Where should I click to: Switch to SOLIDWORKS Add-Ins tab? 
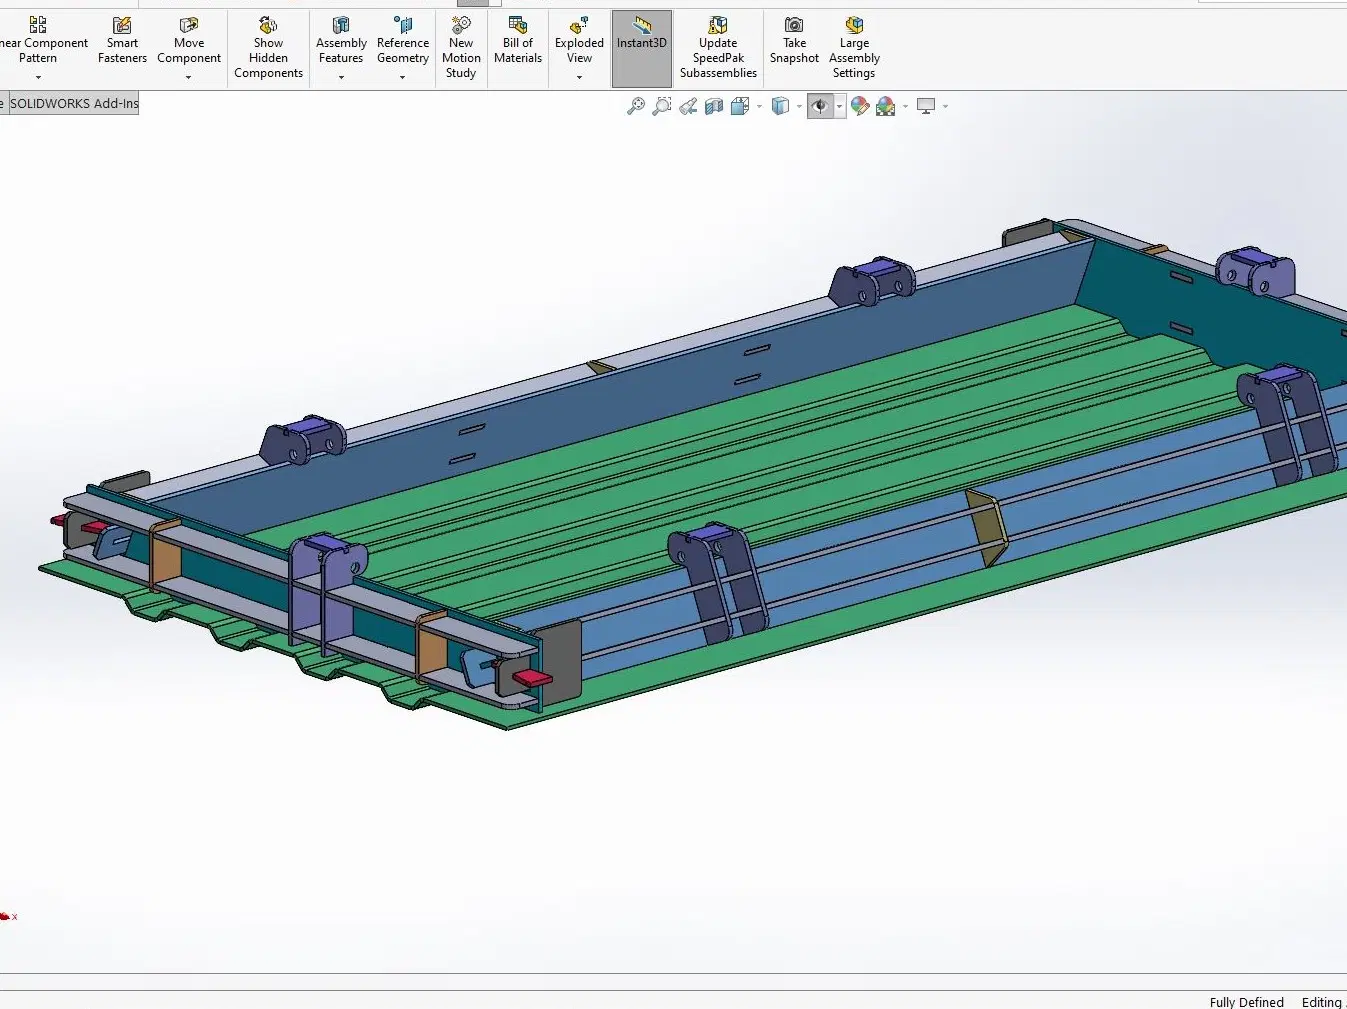pyautogui.click(x=74, y=103)
